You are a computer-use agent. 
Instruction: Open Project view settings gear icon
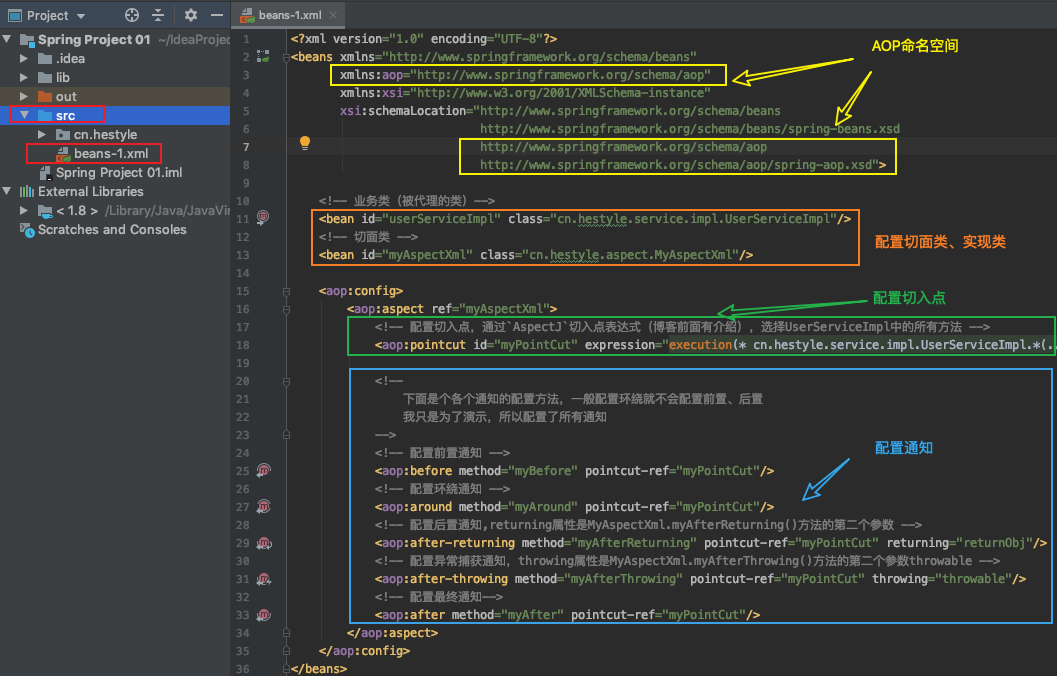click(x=190, y=16)
